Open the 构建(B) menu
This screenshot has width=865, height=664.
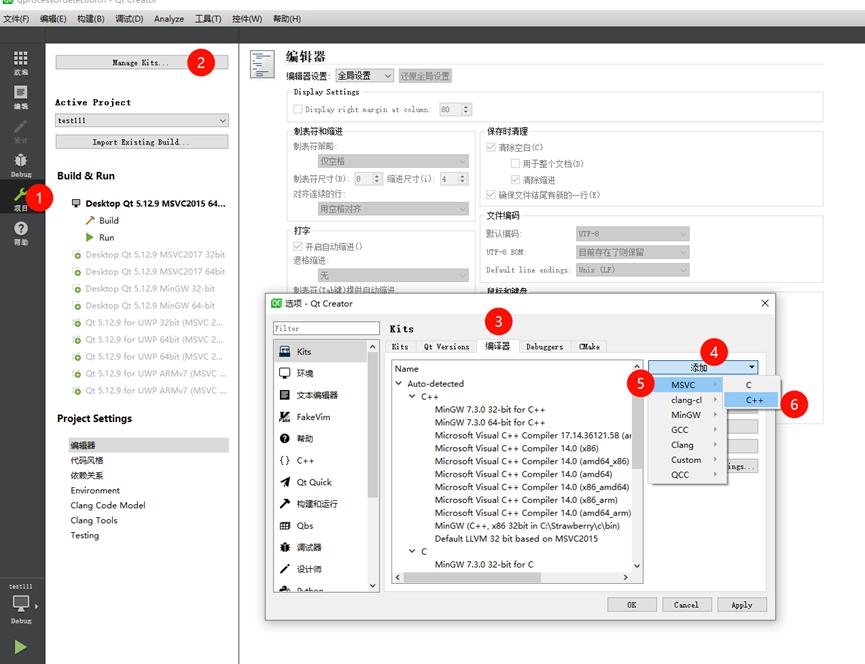(x=90, y=19)
